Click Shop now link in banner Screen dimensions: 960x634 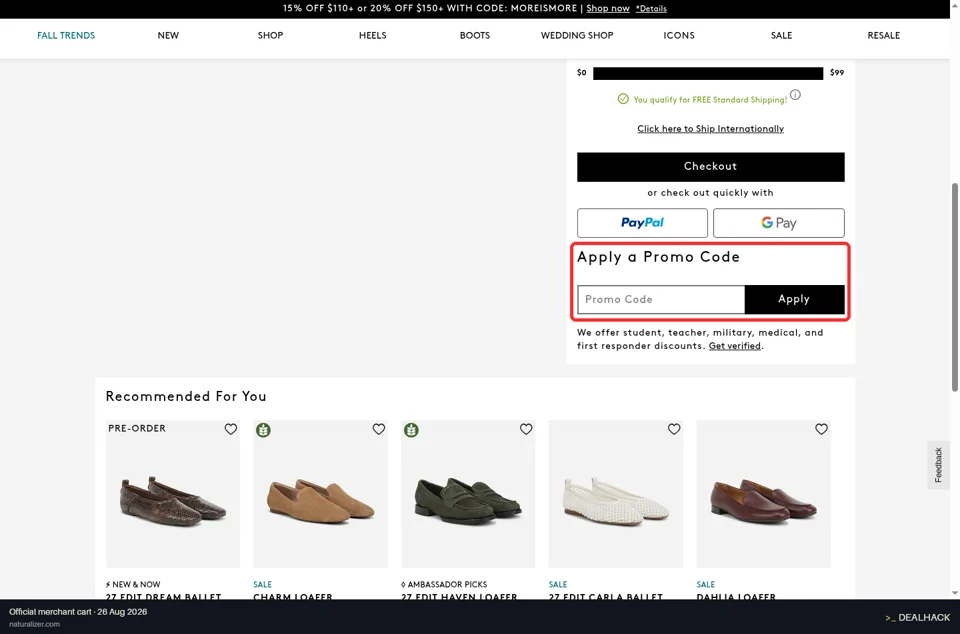pyautogui.click(x=608, y=9)
